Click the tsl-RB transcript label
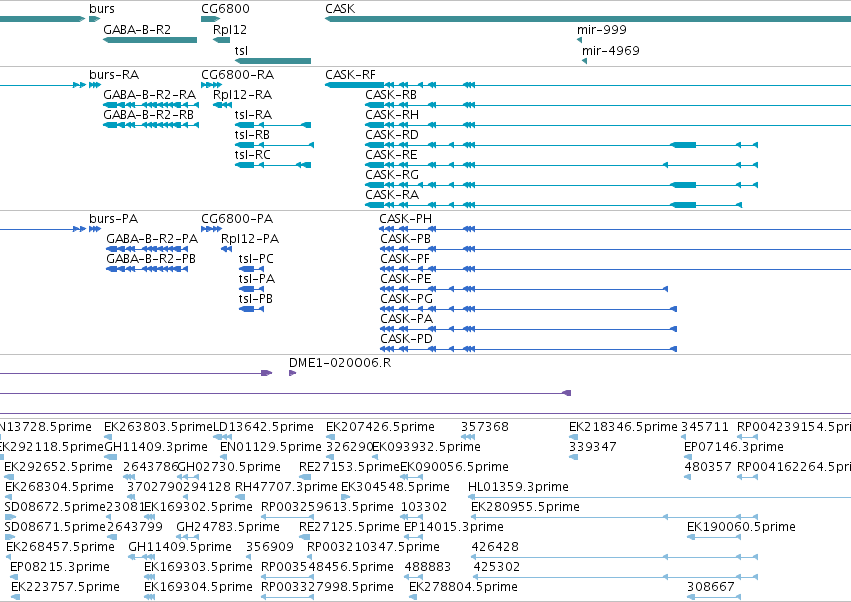This screenshot has height=602, width=851. (x=252, y=135)
